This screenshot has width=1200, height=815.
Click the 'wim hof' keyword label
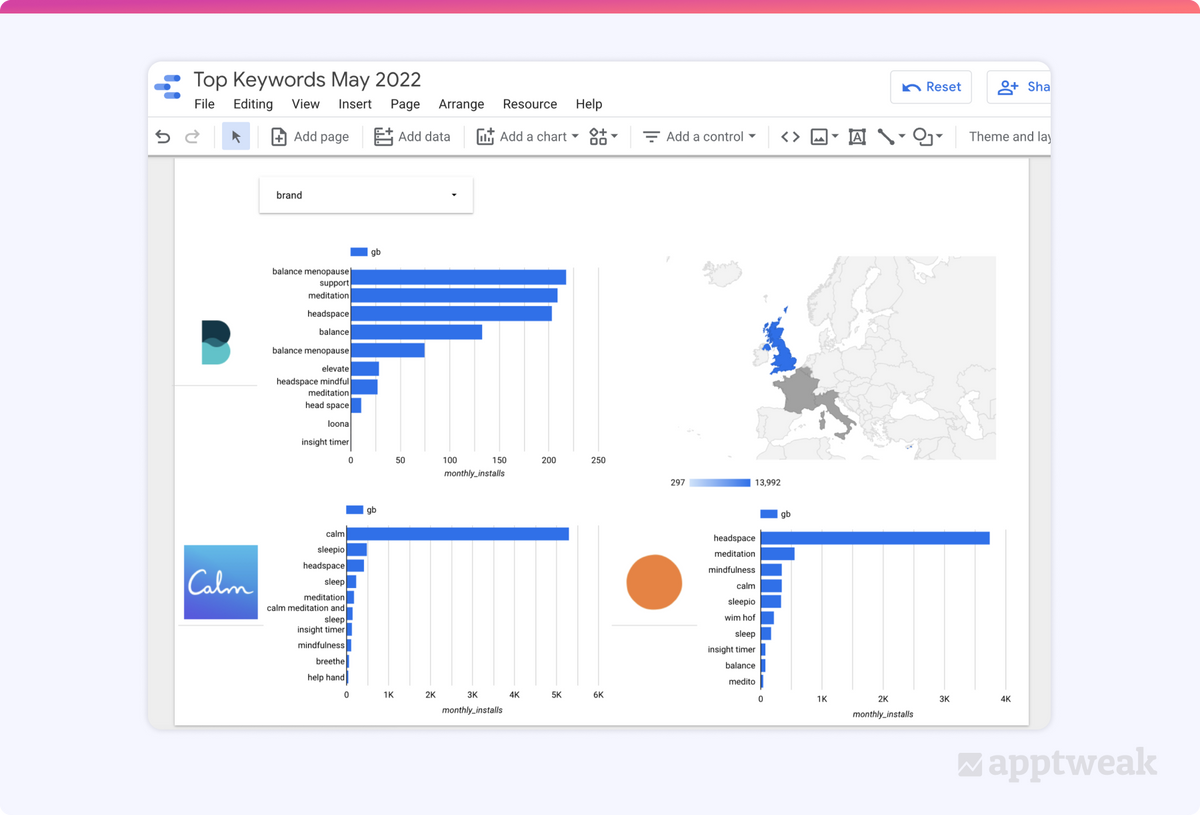740,618
